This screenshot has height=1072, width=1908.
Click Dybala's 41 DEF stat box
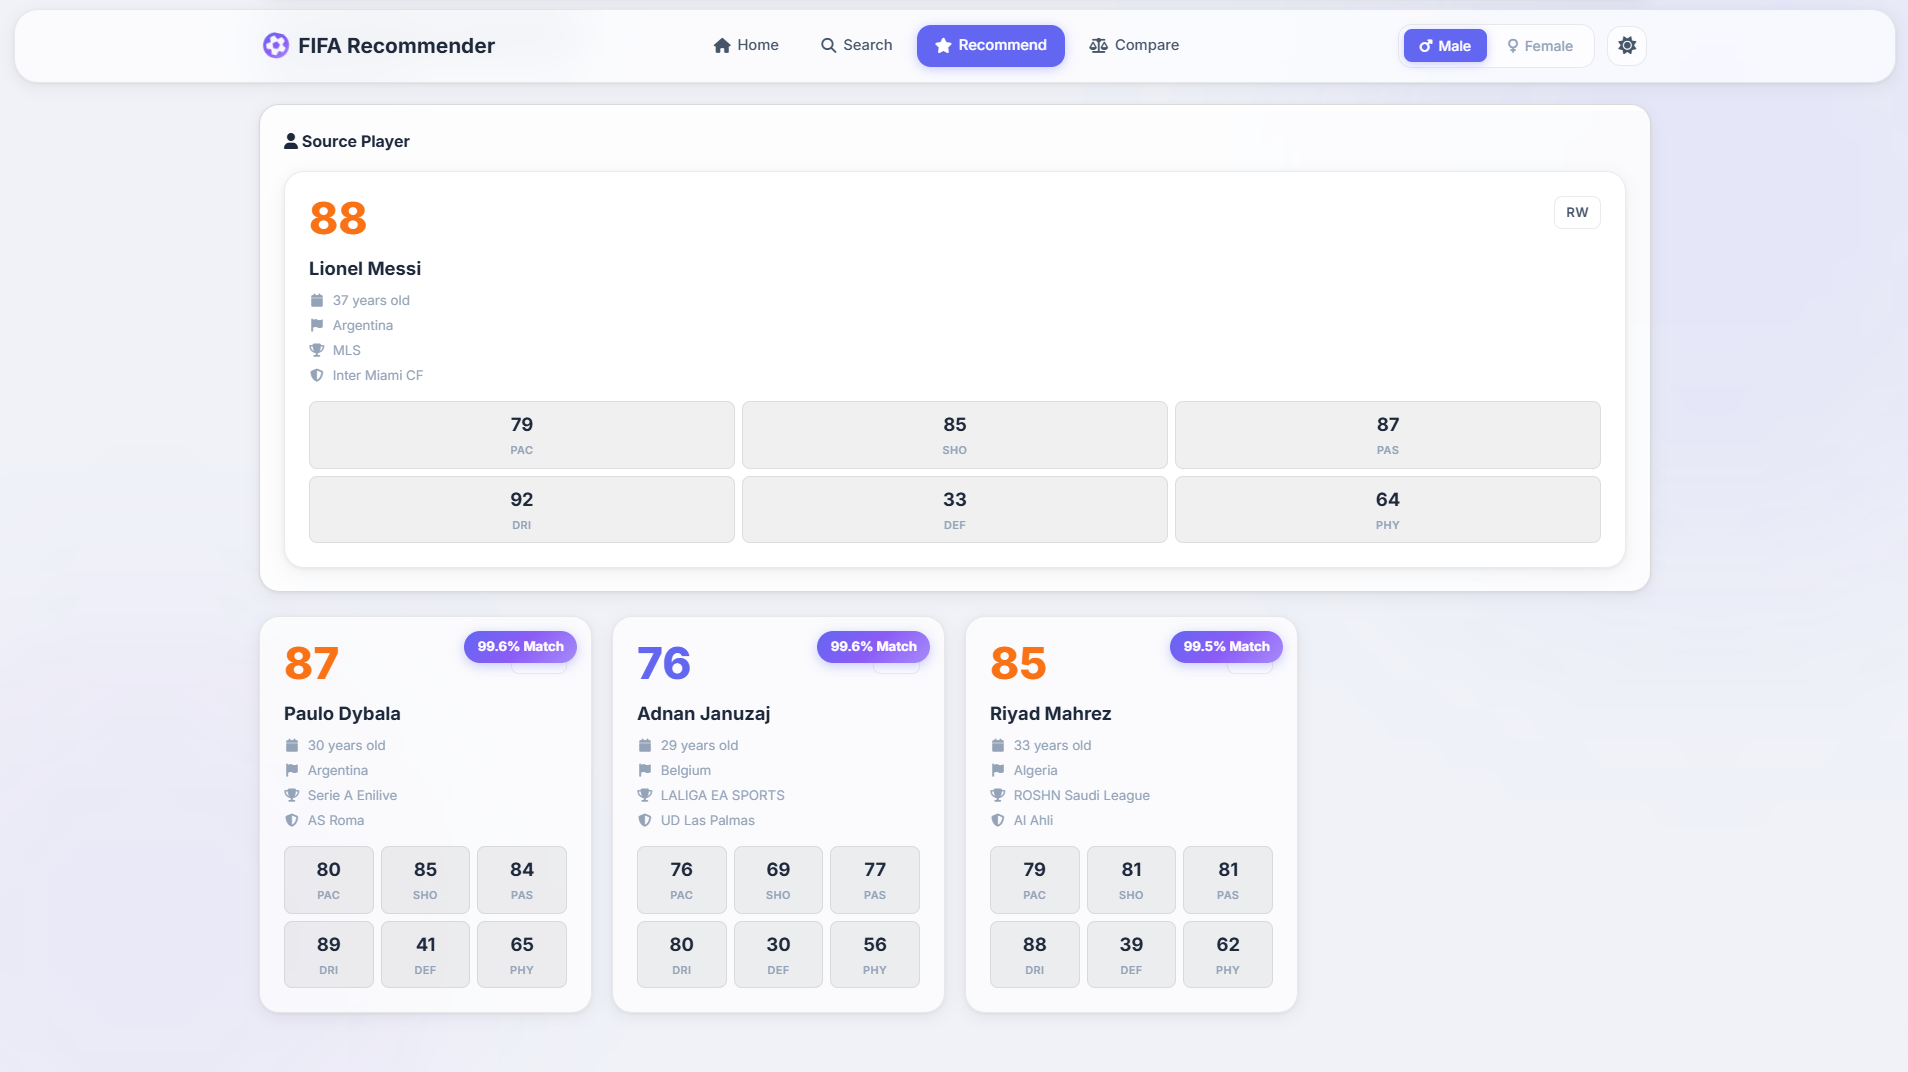tap(425, 955)
